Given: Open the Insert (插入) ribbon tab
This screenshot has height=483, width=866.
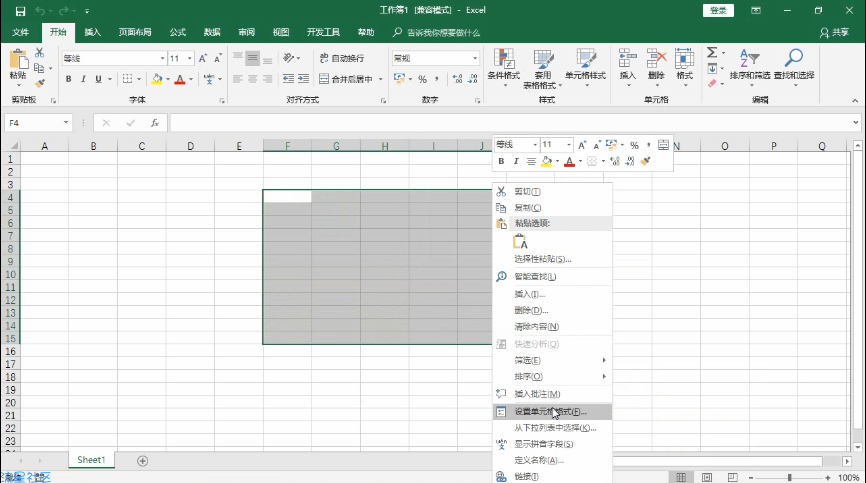Looking at the screenshot, I should [x=92, y=32].
